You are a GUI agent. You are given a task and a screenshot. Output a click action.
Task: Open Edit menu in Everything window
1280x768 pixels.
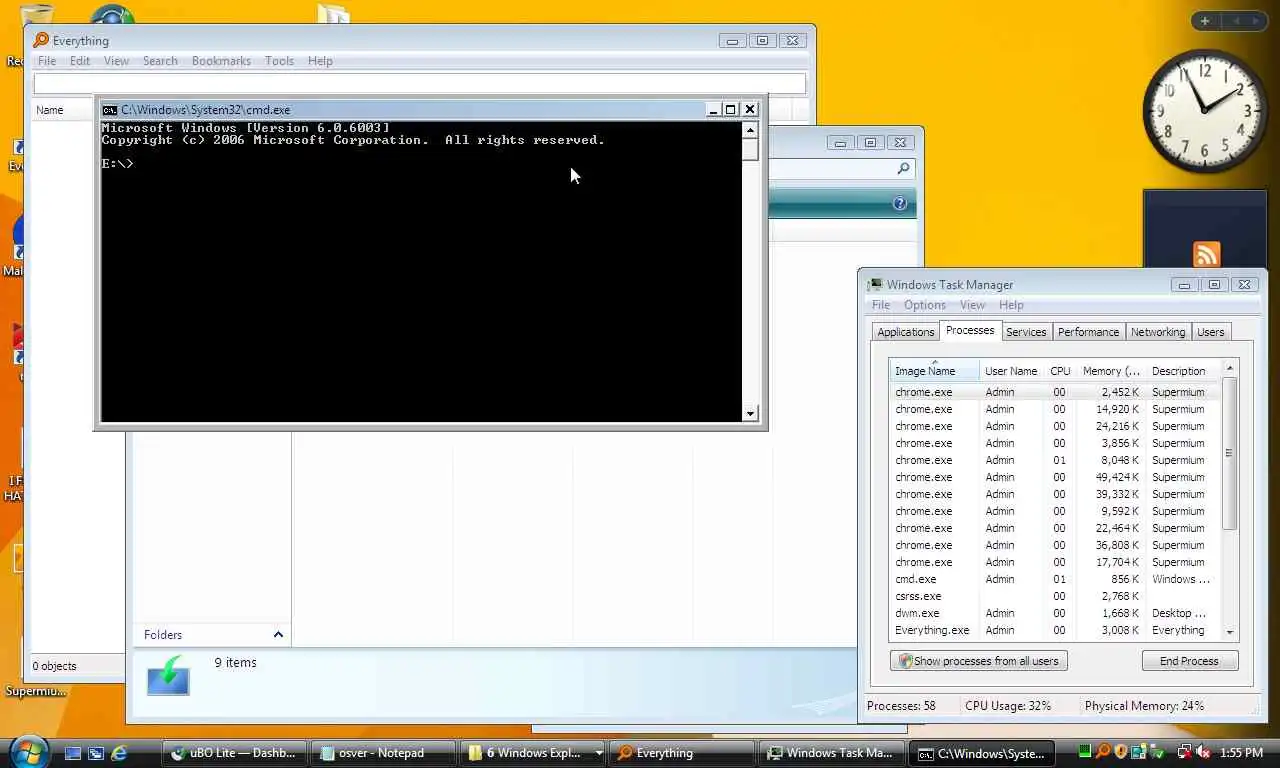tap(80, 61)
